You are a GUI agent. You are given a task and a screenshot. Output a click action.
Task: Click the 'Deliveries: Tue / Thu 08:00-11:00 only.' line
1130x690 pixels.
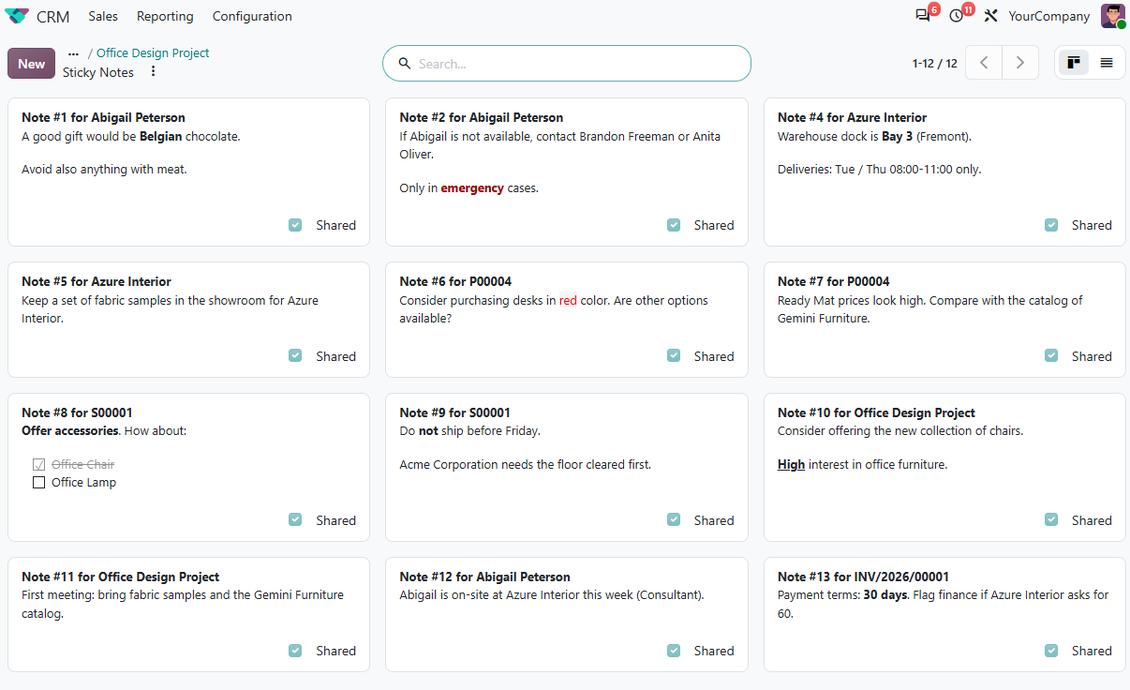(879, 169)
